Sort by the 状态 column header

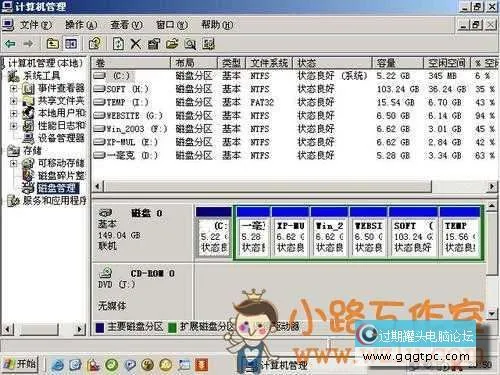coord(332,63)
